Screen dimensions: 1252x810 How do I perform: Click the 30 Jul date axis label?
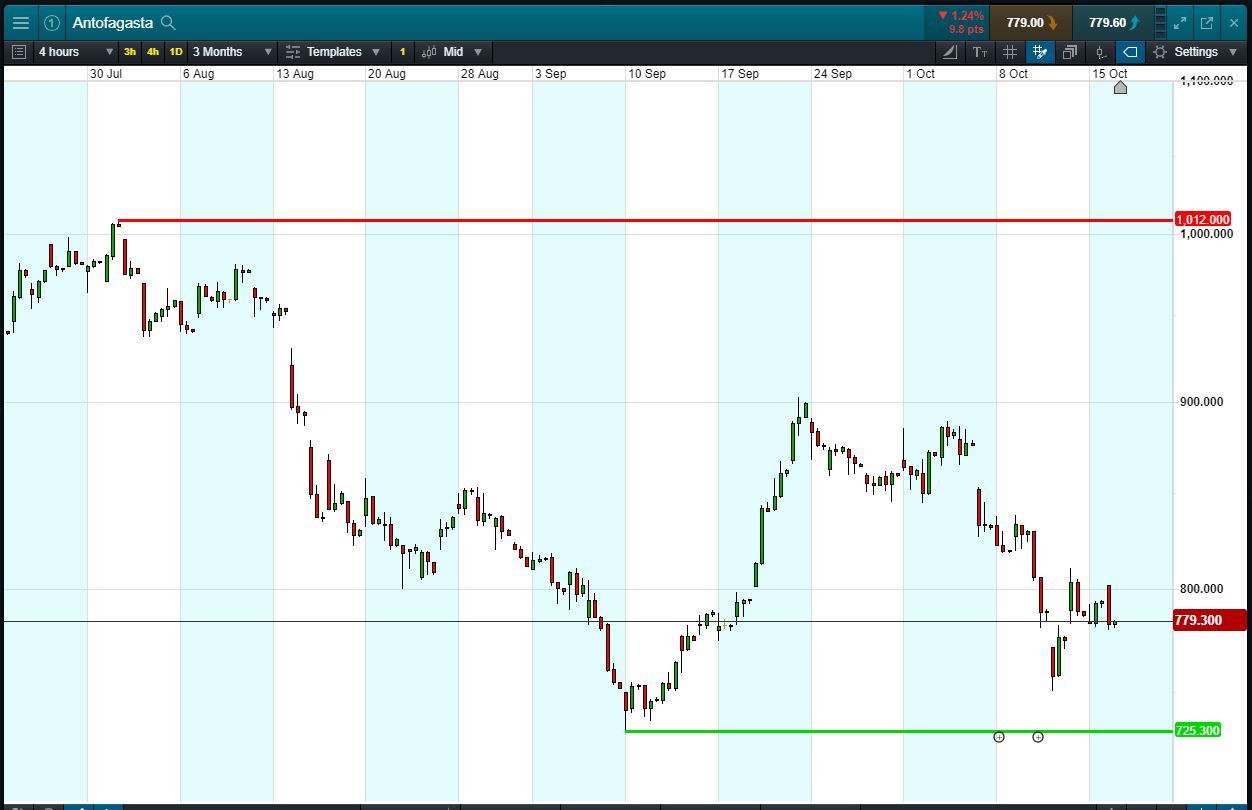click(106, 74)
